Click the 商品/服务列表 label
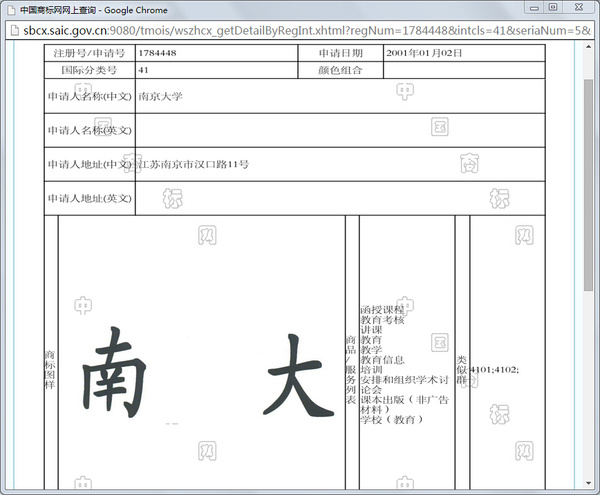The width and height of the screenshot is (600, 495). (x=351, y=370)
